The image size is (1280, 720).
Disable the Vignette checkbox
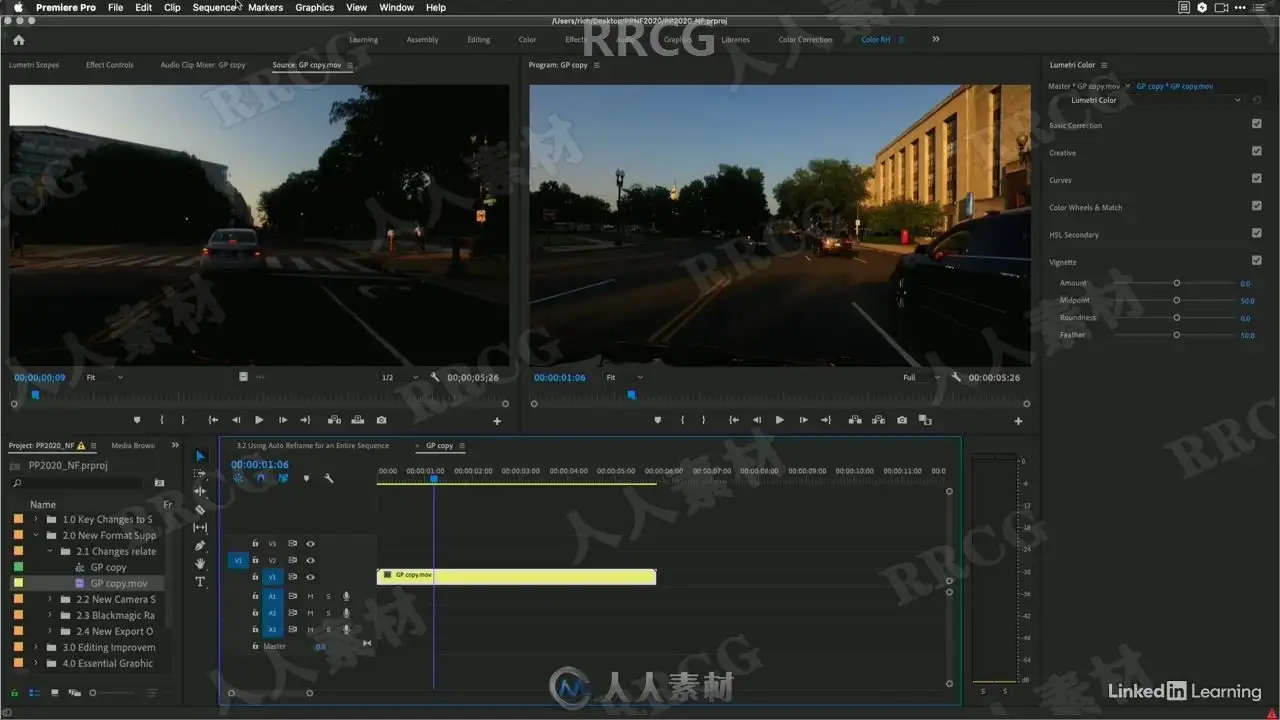click(1256, 261)
